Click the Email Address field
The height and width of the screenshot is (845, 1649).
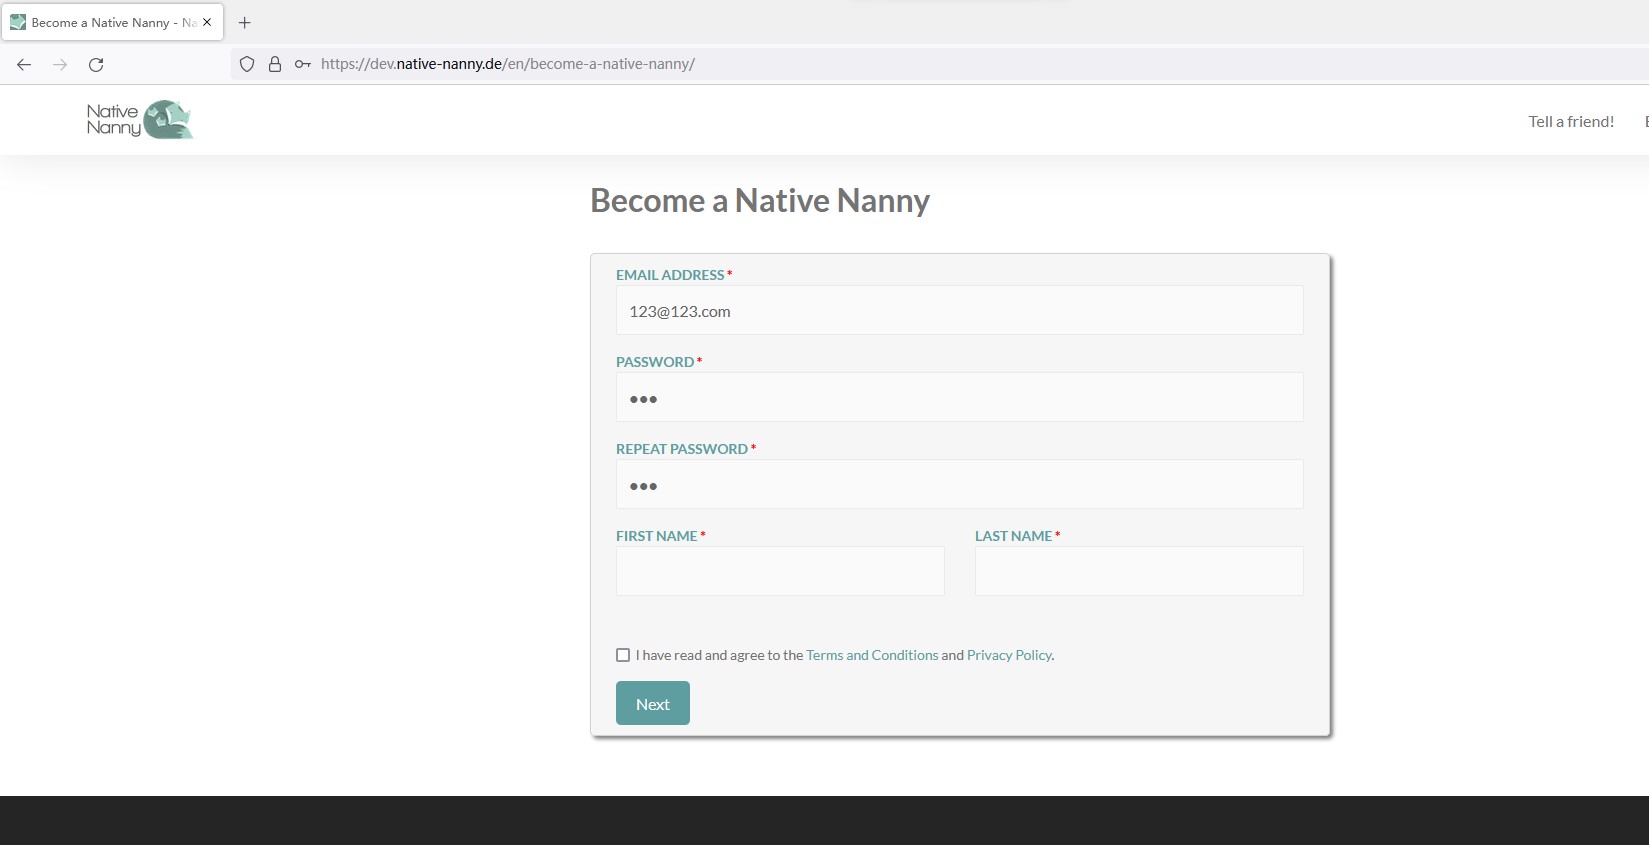[x=959, y=311]
